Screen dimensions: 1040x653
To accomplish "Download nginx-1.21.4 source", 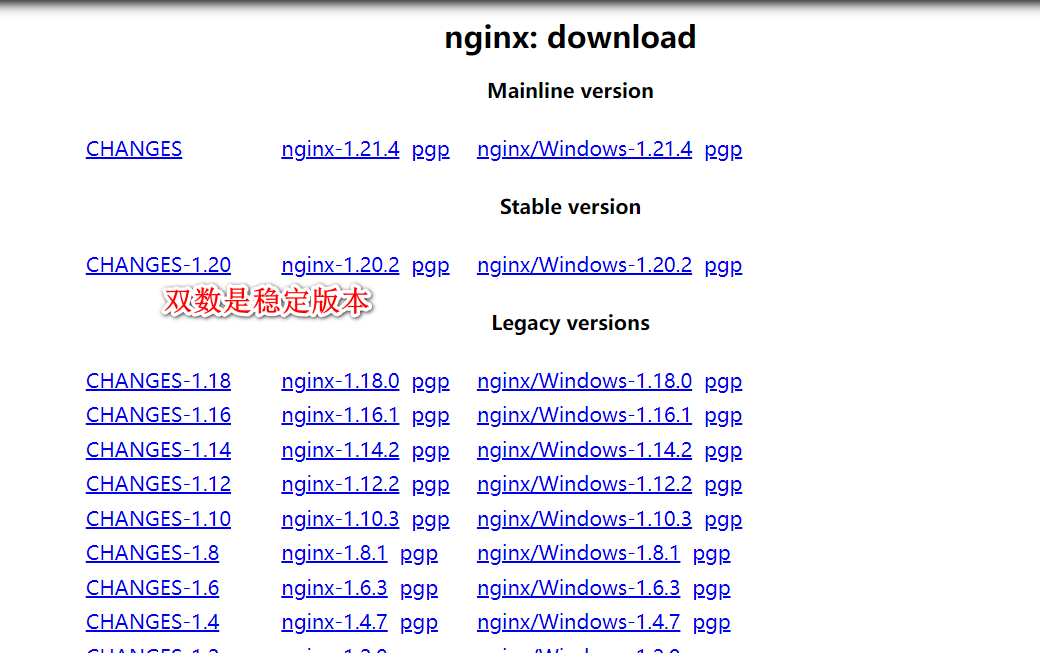I will coord(340,149).
